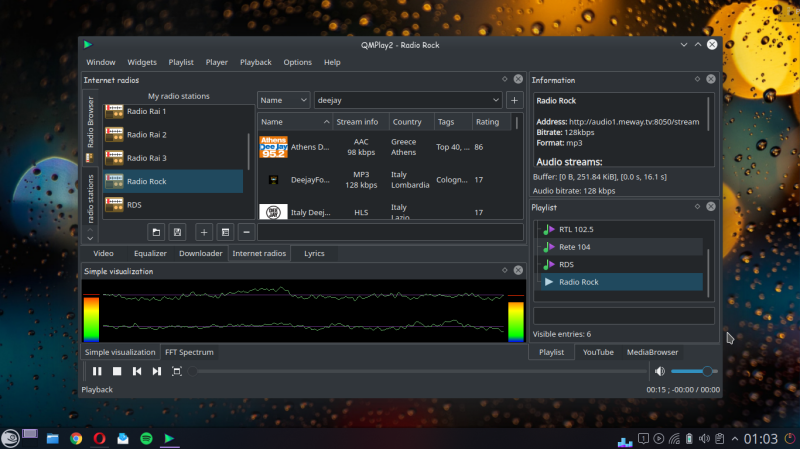This screenshot has width=800, height=449.
Task: Switch to the YouTube tab
Action: pos(598,352)
